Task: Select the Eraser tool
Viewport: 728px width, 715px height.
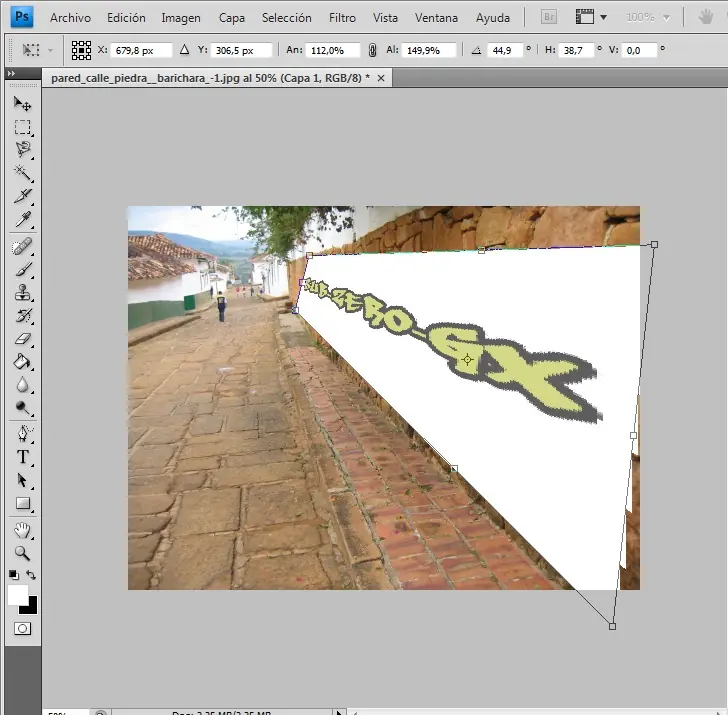Action: point(22,339)
